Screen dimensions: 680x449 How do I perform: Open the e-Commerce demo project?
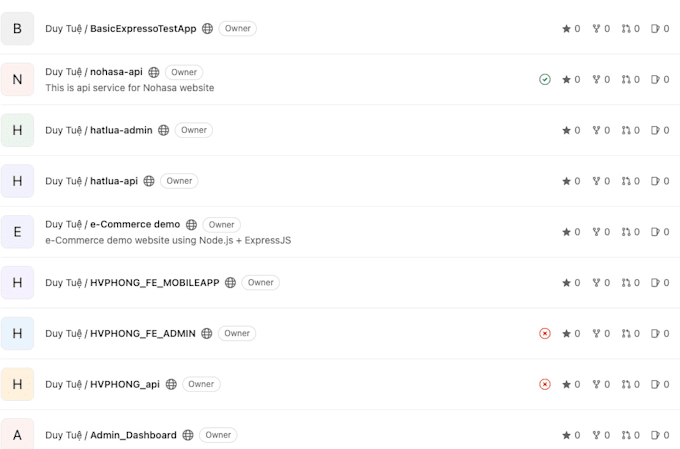click(x=135, y=224)
